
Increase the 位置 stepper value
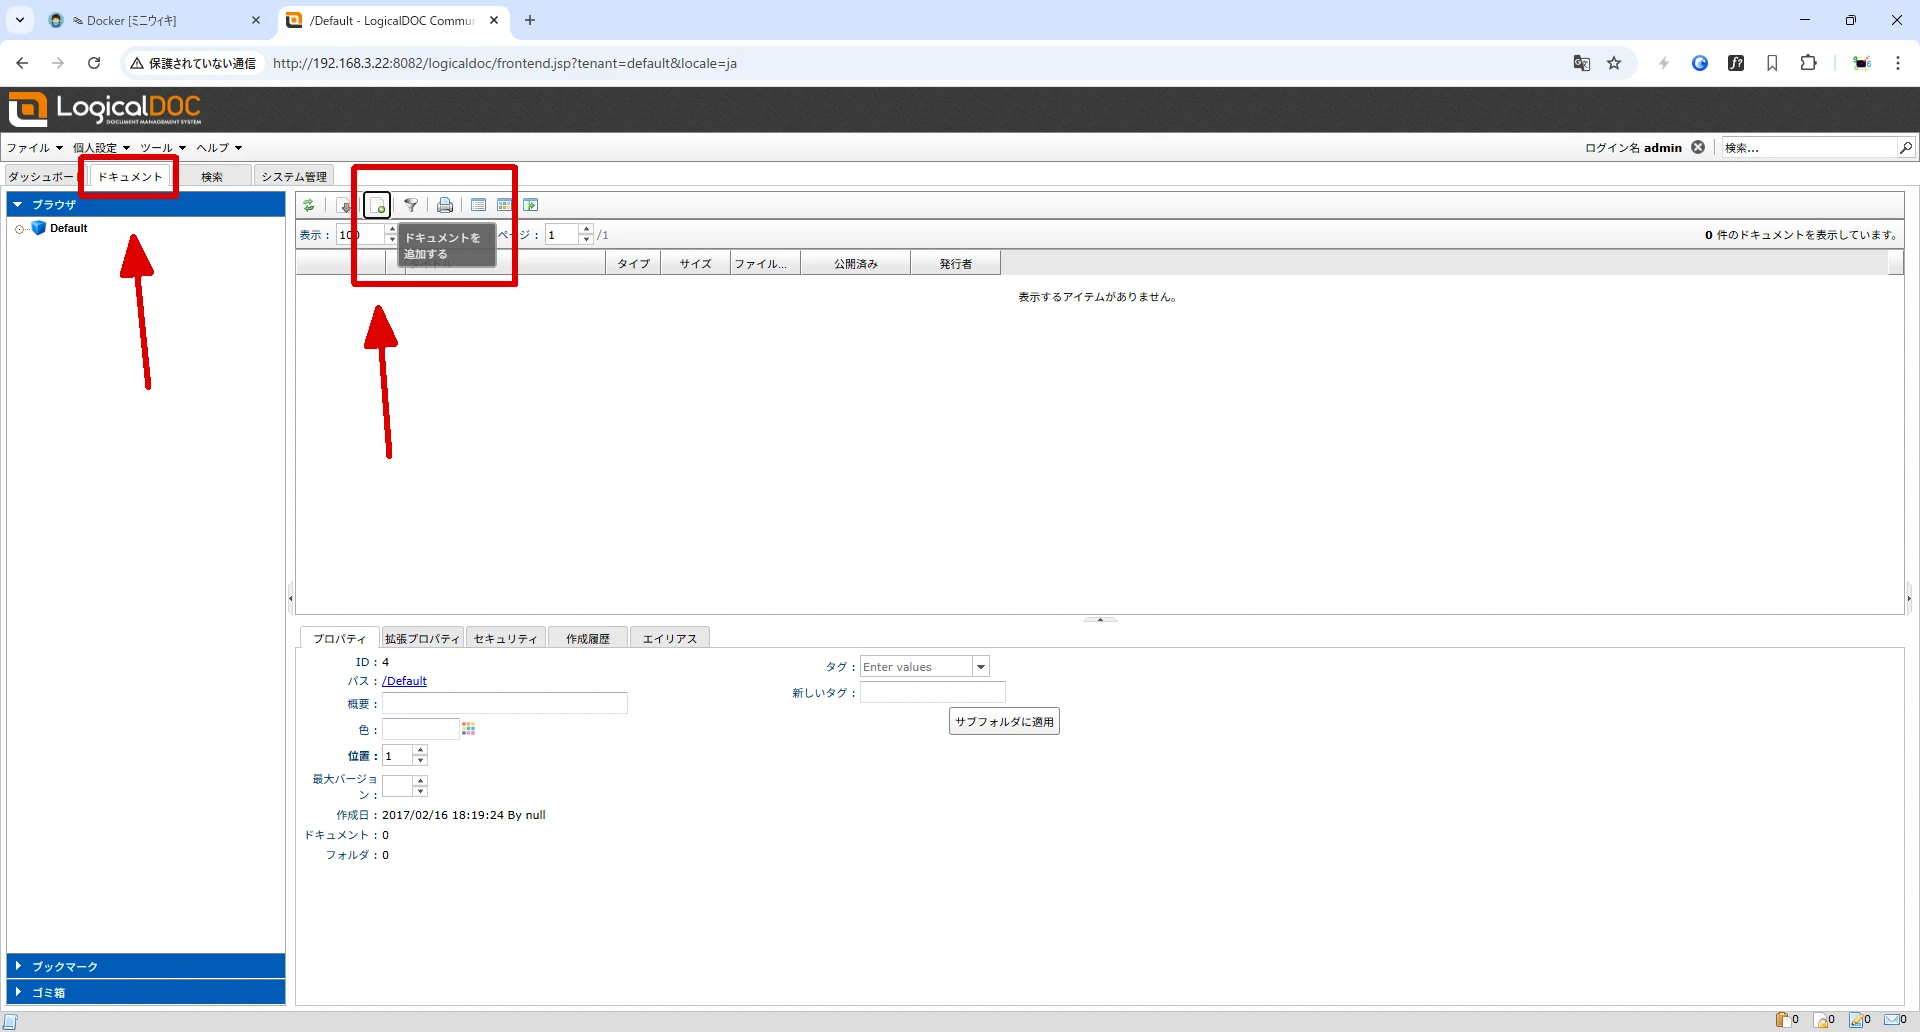(420, 751)
